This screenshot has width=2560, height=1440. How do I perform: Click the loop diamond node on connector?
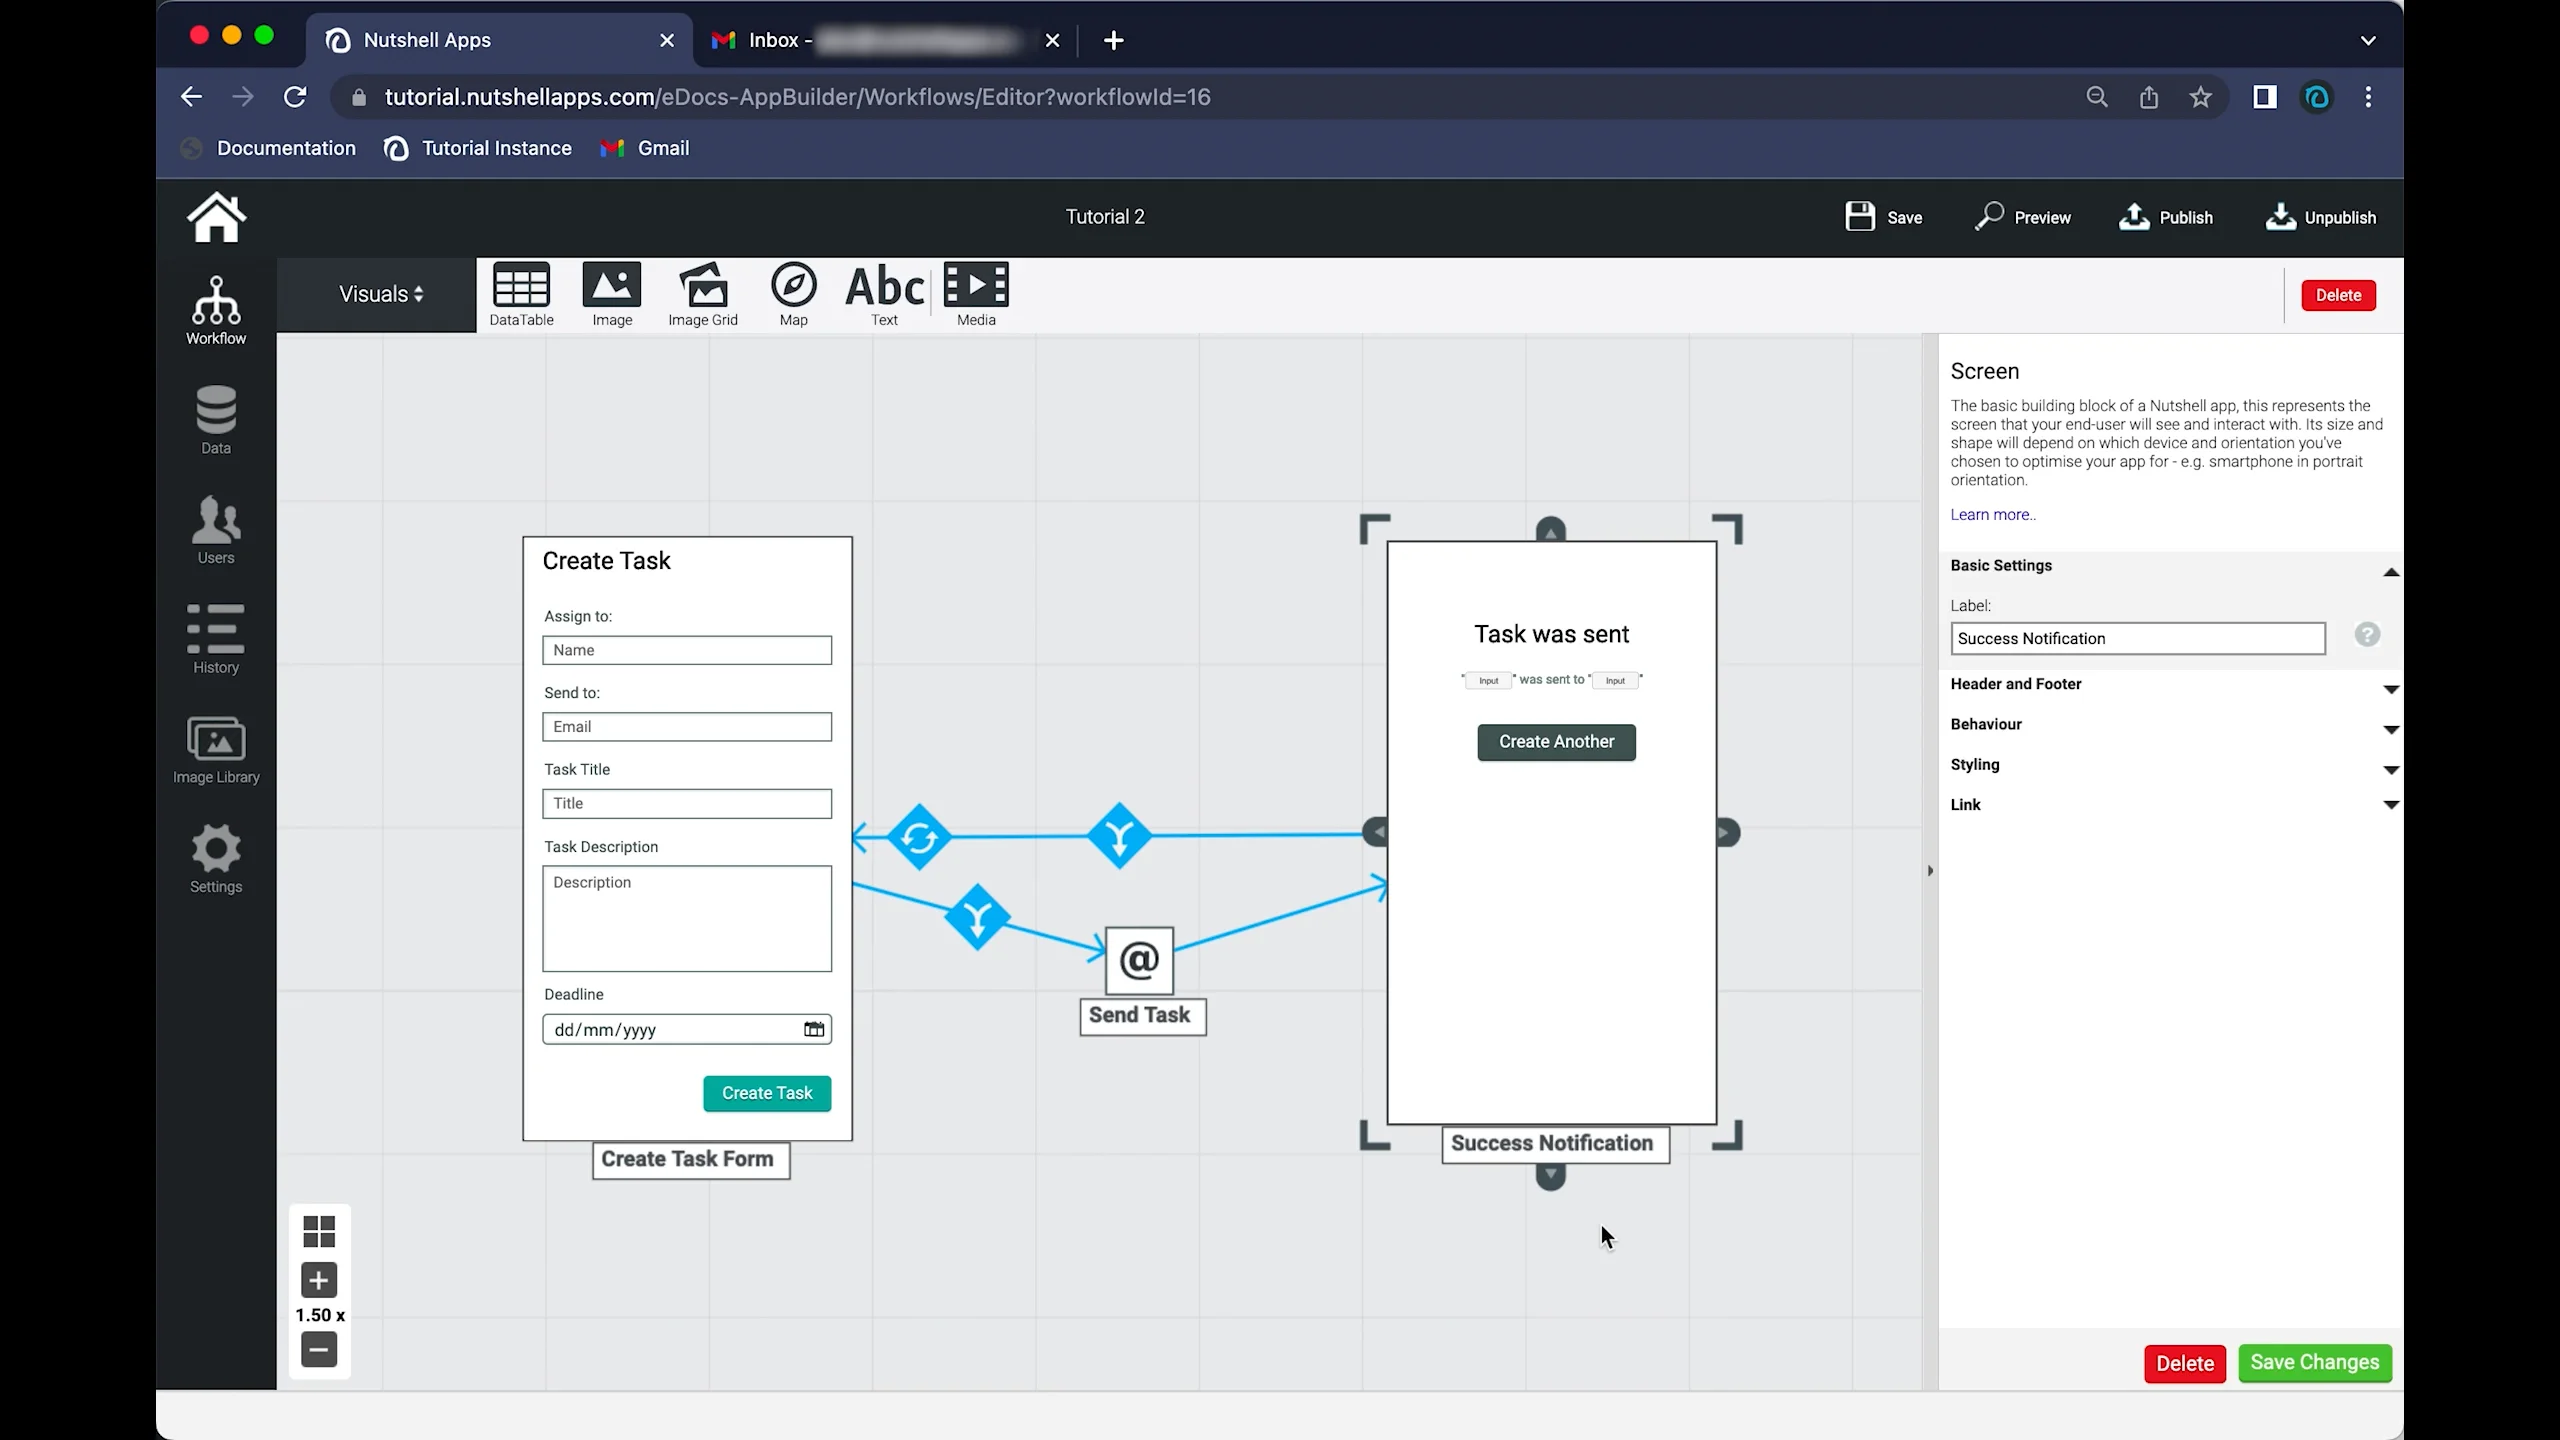(x=919, y=837)
